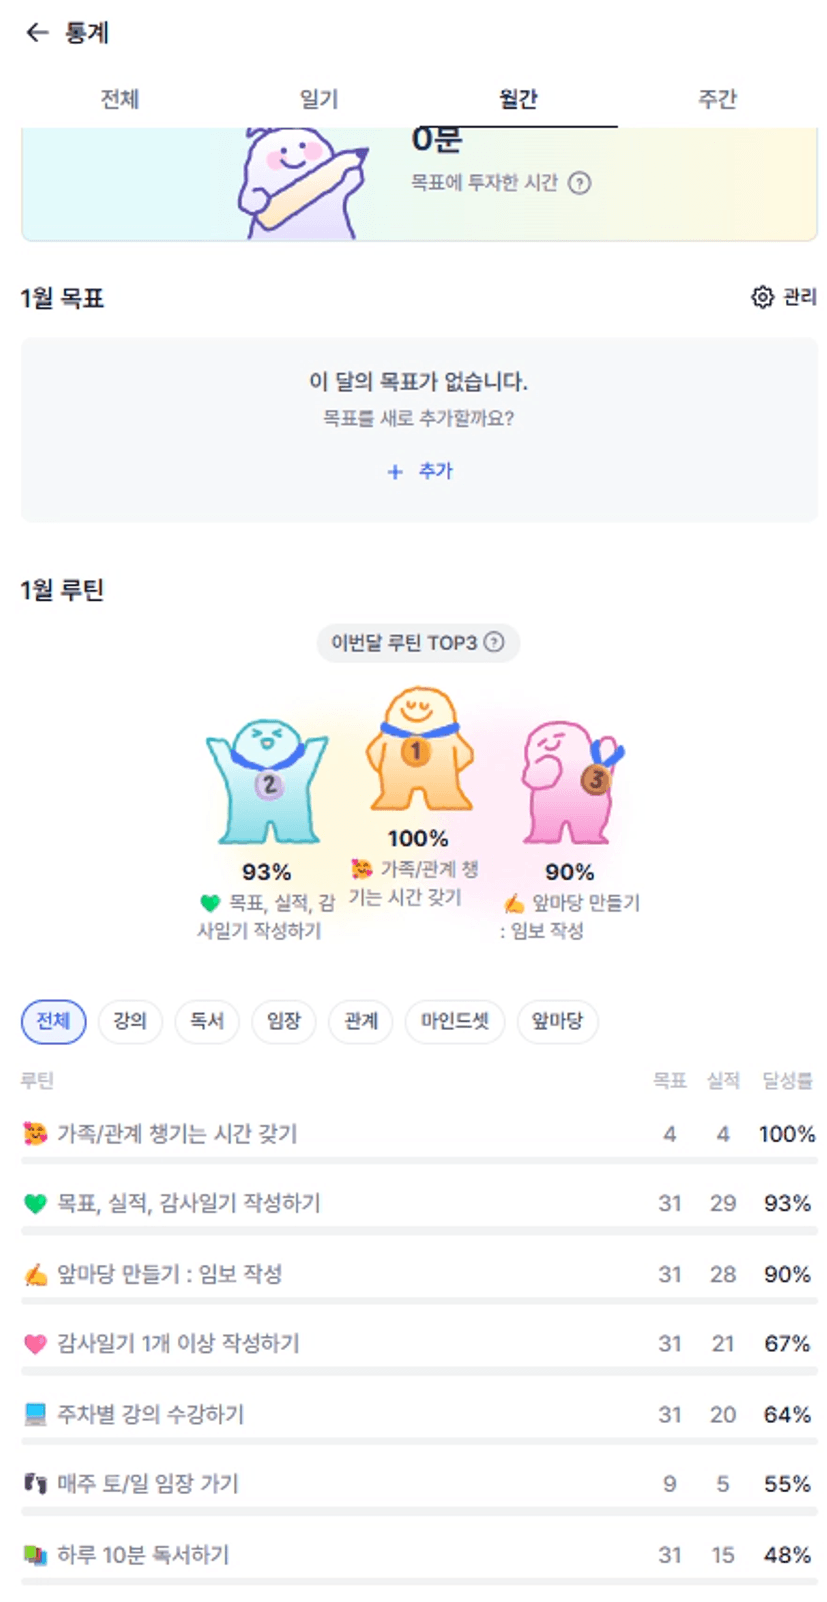Click progress bar under 주차별 강의 수강하기
The image size is (827, 1602).
[419, 1442]
